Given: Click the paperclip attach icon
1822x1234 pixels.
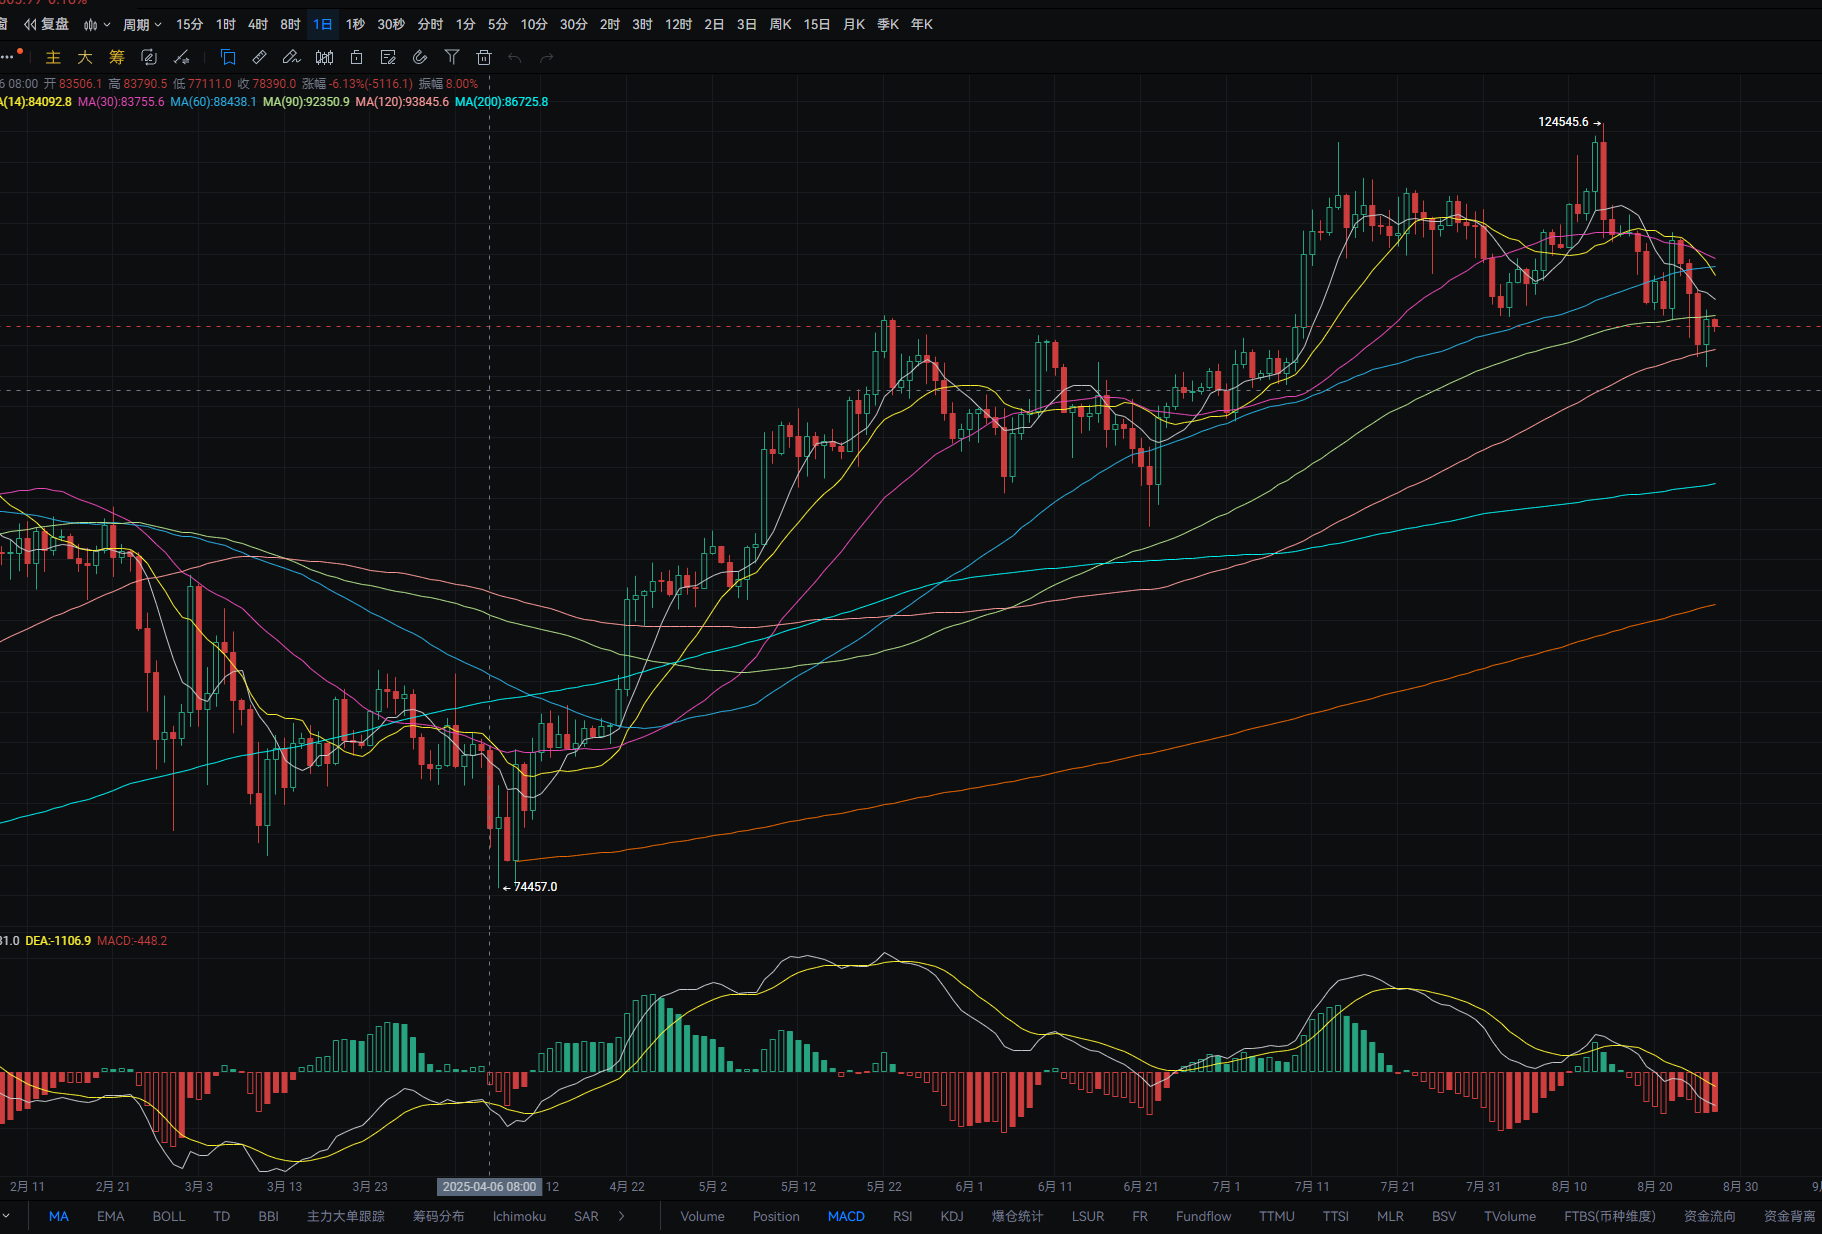Looking at the screenshot, I should point(420,57).
